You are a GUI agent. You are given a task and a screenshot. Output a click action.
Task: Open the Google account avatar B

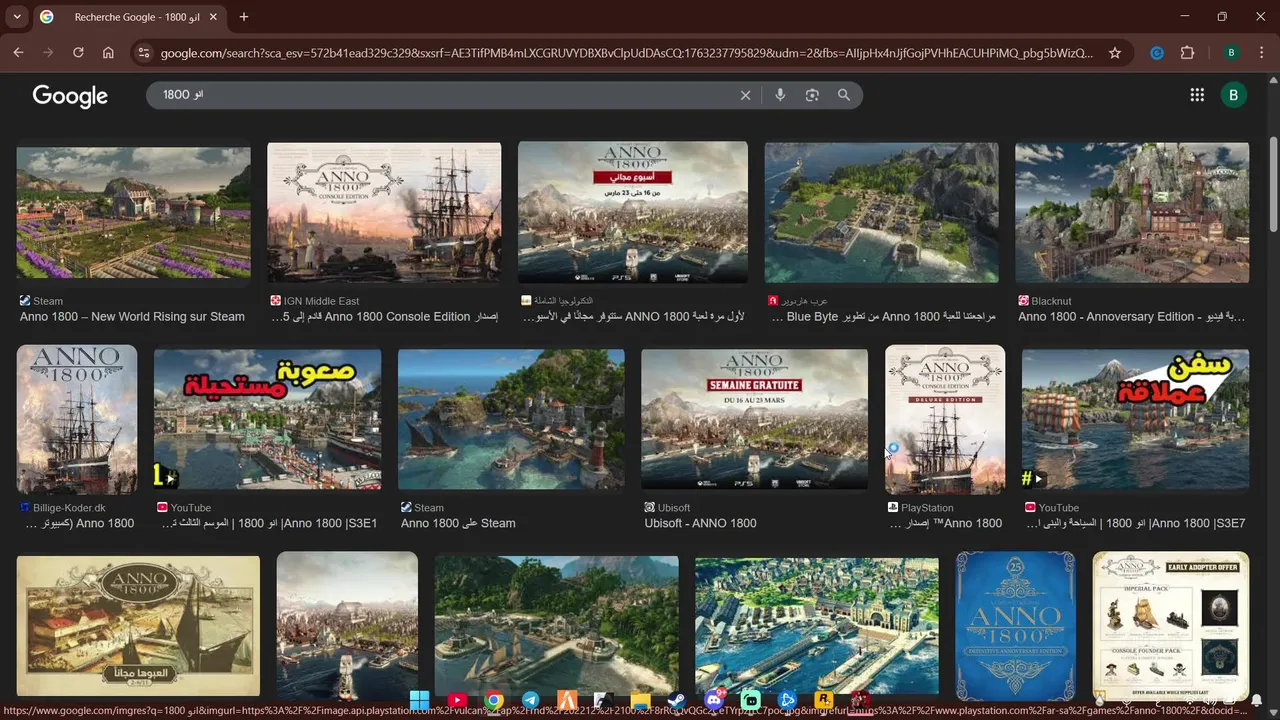pyautogui.click(x=1233, y=95)
